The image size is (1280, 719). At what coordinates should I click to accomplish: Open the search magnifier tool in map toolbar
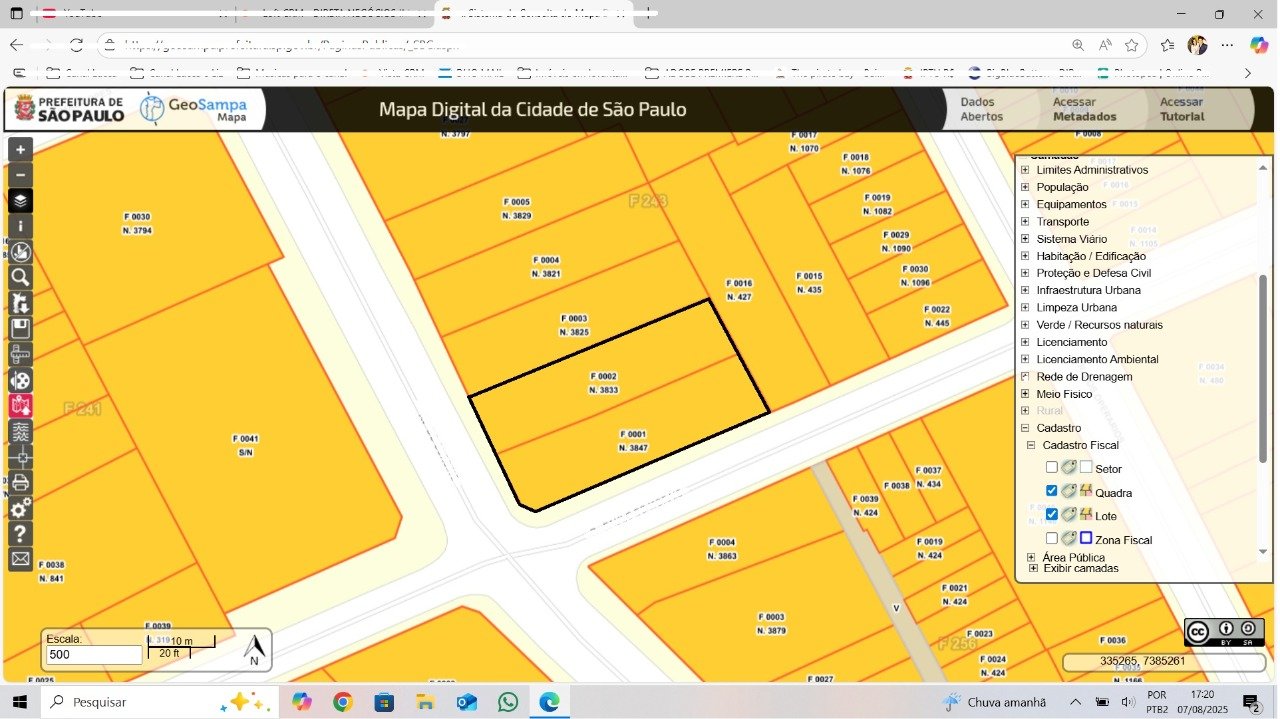click(20, 277)
